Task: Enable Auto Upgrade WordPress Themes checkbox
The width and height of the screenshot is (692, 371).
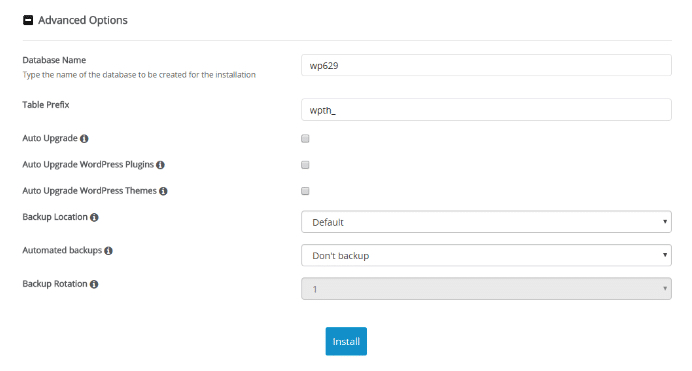Action: coord(305,191)
